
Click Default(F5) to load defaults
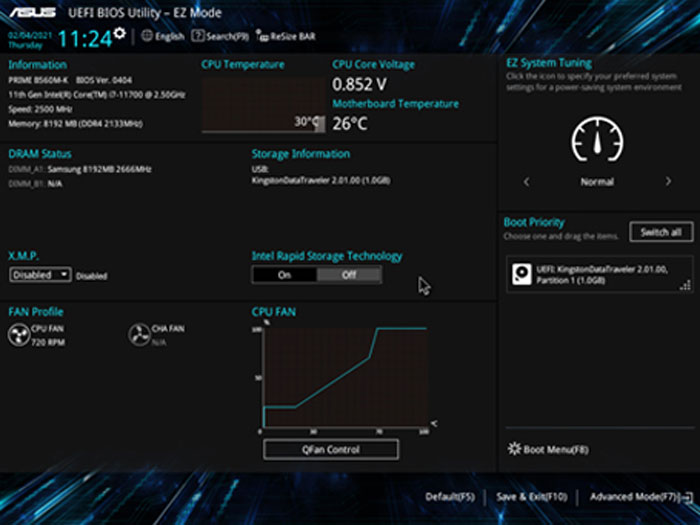[450, 497]
